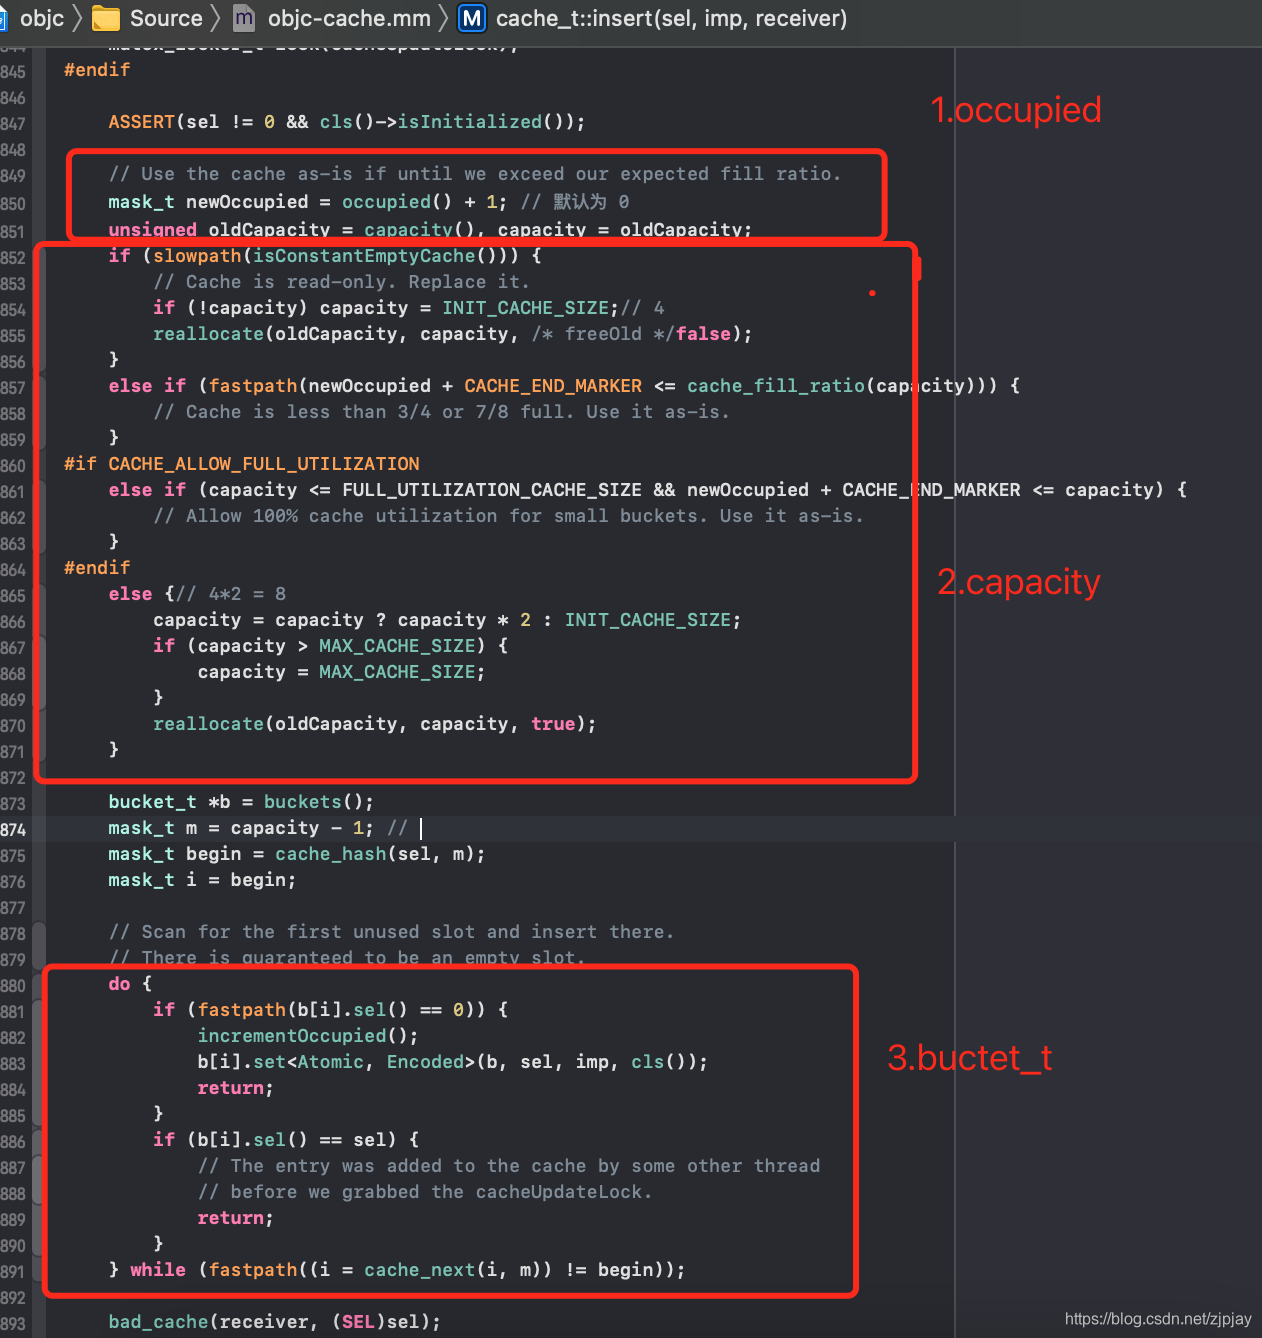Click line number 866 in the gutter

(x=13, y=622)
